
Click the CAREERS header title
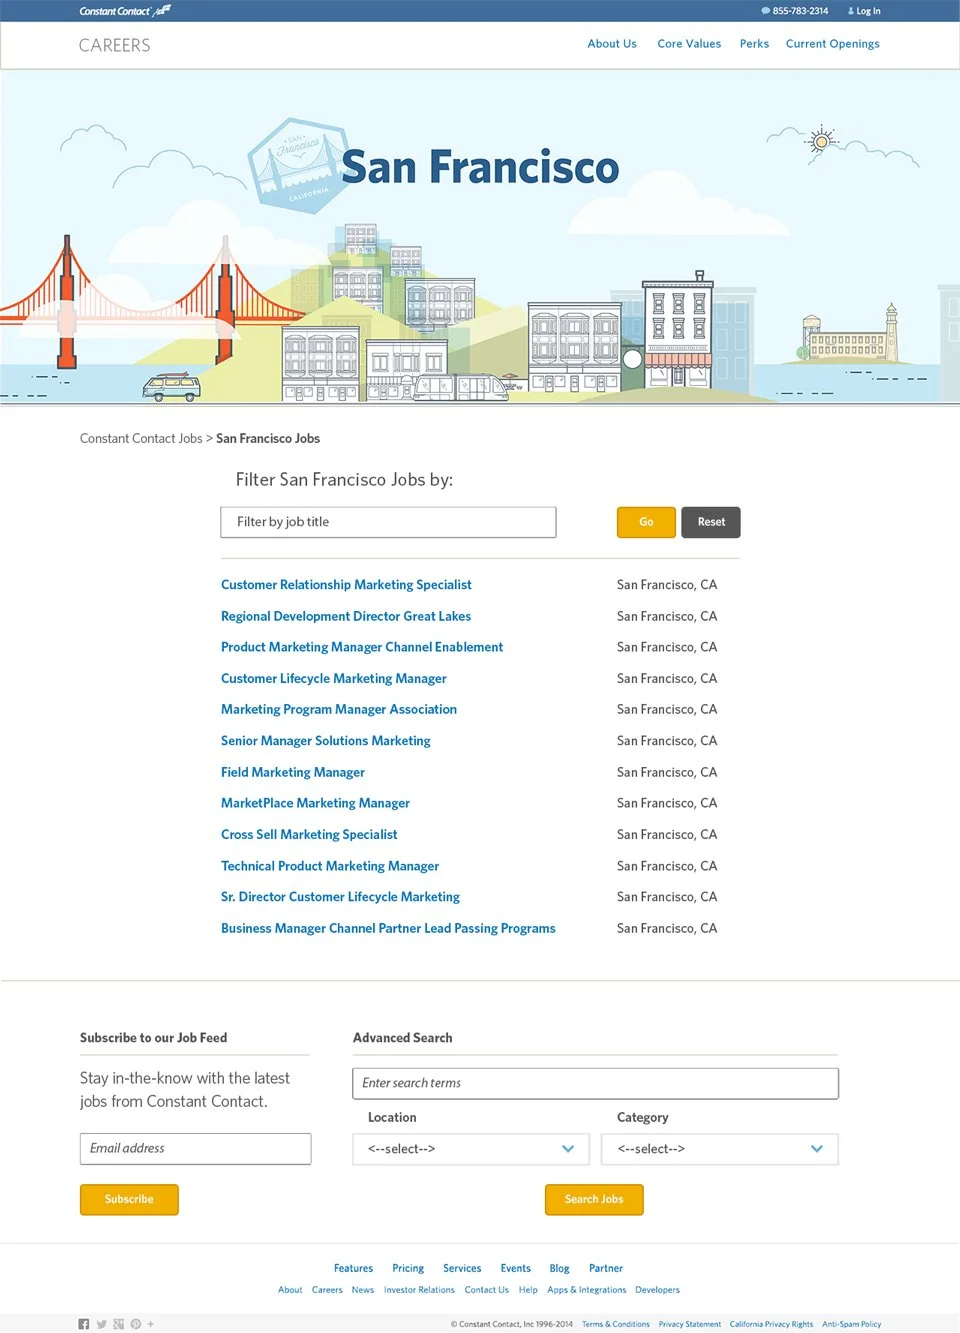click(x=115, y=45)
